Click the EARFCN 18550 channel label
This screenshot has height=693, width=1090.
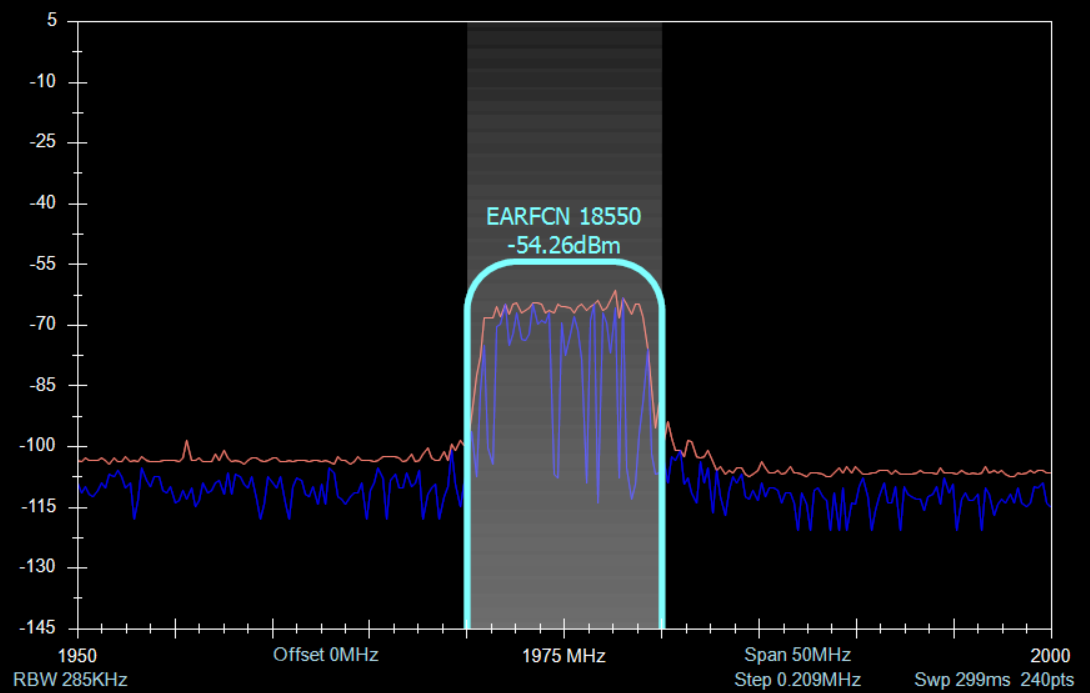coord(563,217)
